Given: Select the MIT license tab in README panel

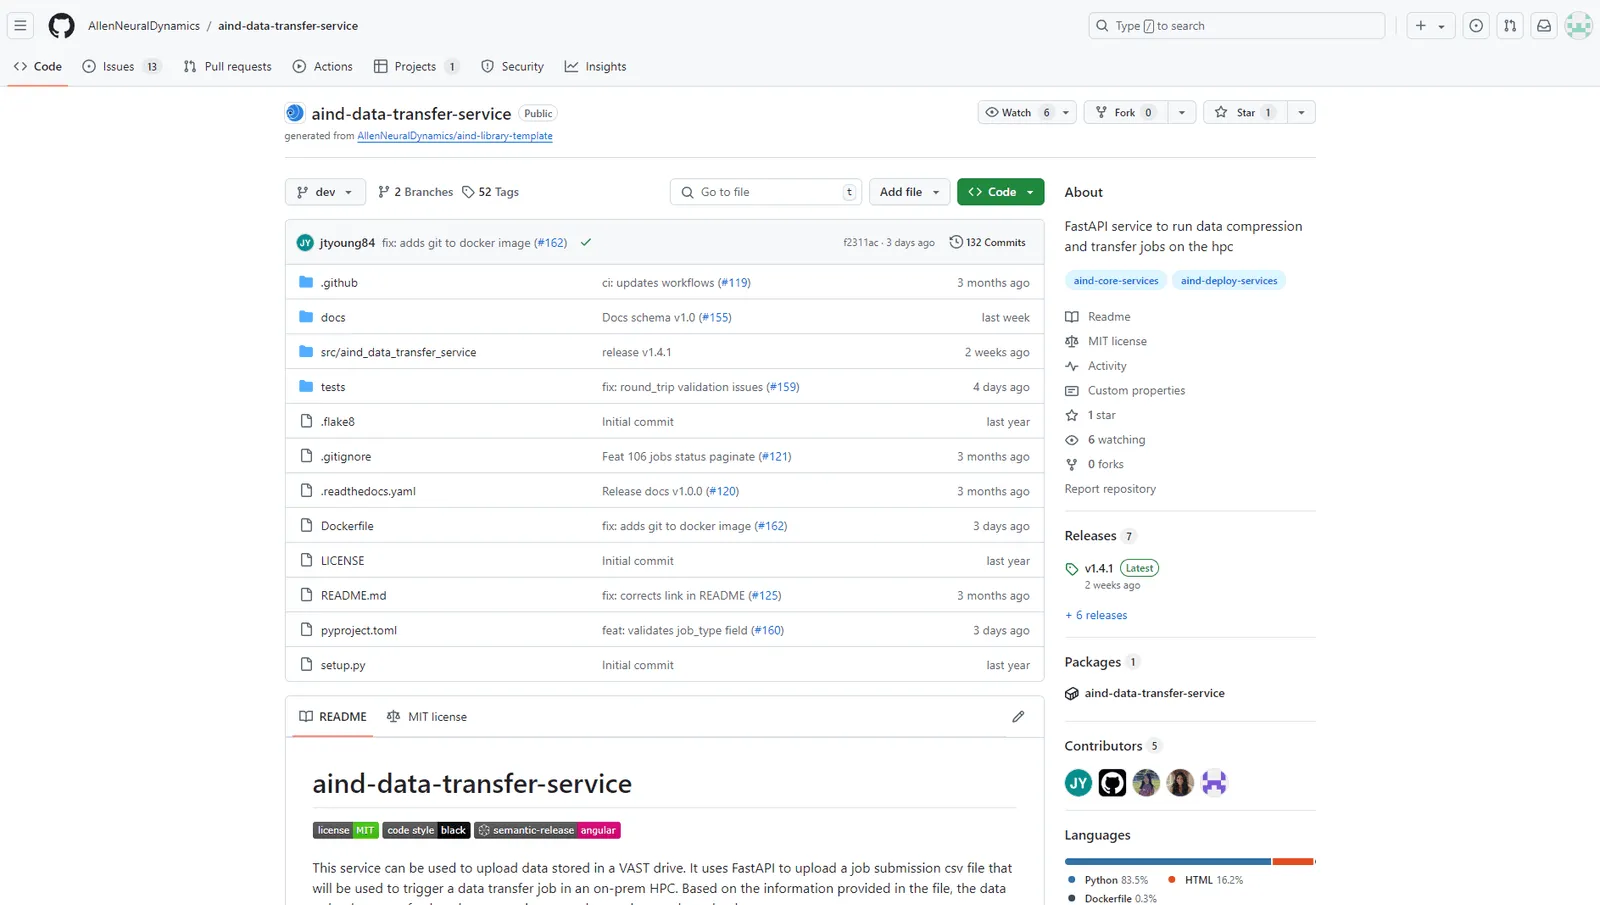Looking at the screenshot, I should click(x=427, y=717).
